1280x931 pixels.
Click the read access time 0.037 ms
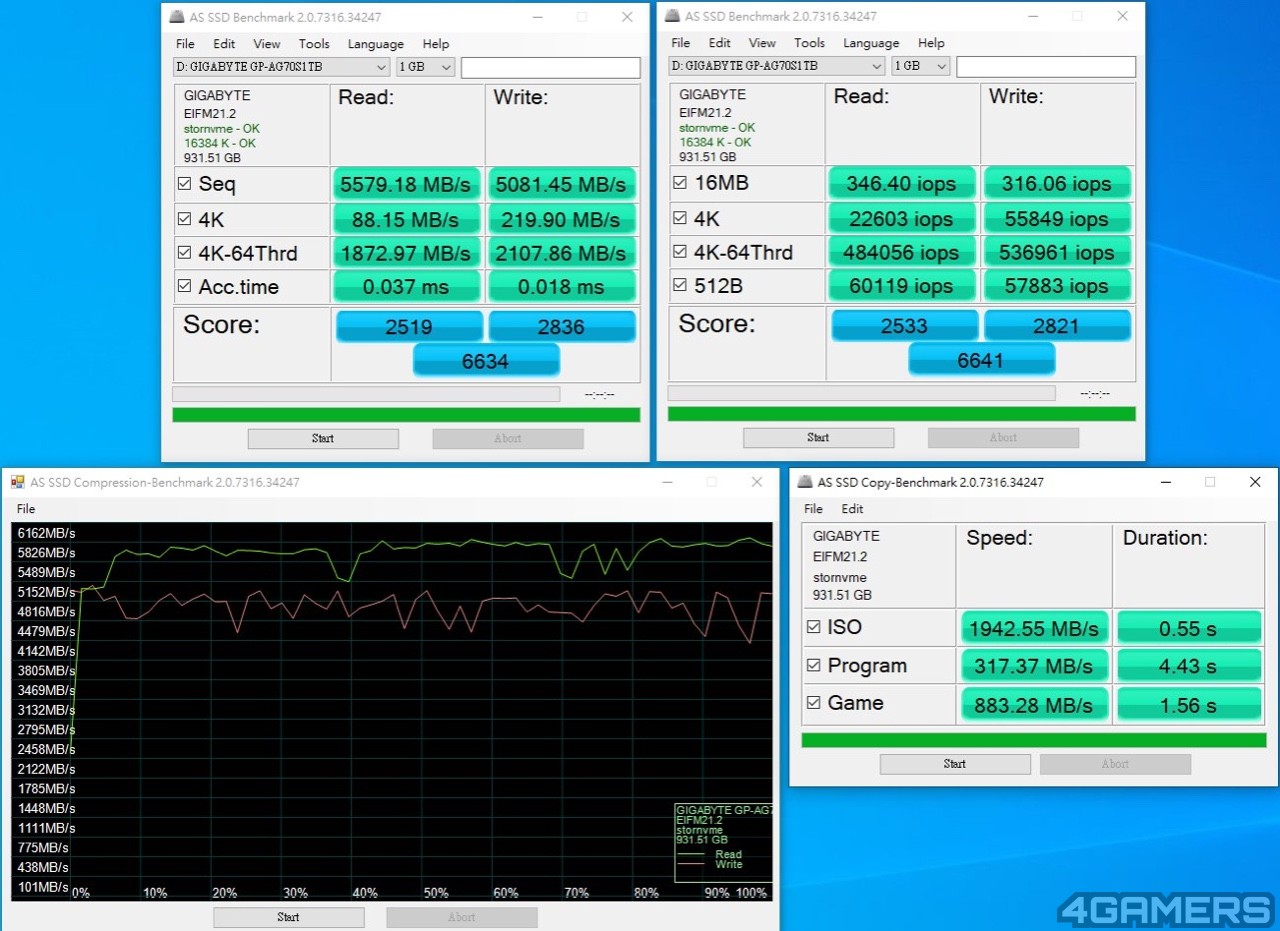(407, 287)
